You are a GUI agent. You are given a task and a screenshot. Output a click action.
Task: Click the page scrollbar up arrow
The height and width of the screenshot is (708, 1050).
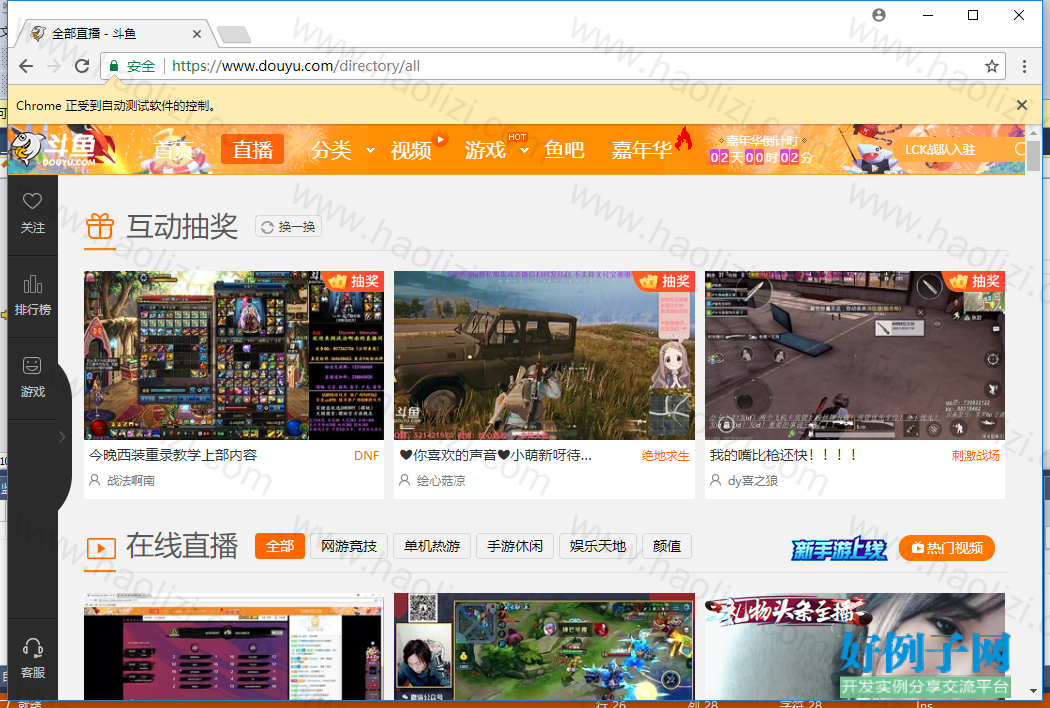1033,133
